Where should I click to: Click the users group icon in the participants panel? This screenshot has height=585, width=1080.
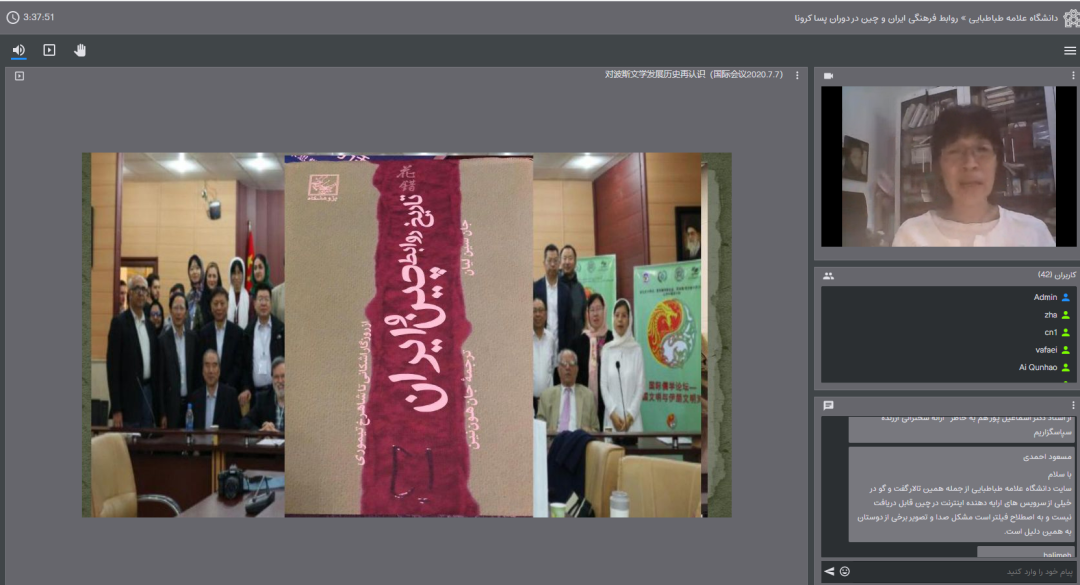tap(828, 275)
